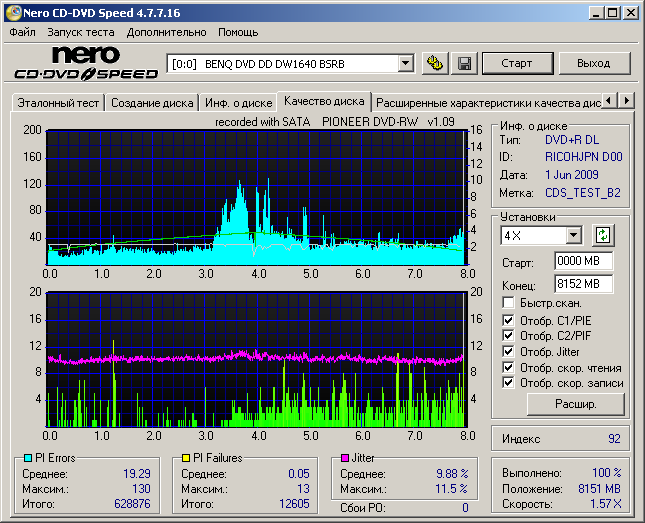Click the PI Failures maximum 13
The height and width of the screenshot is (523, 645).
pos(303,488)
